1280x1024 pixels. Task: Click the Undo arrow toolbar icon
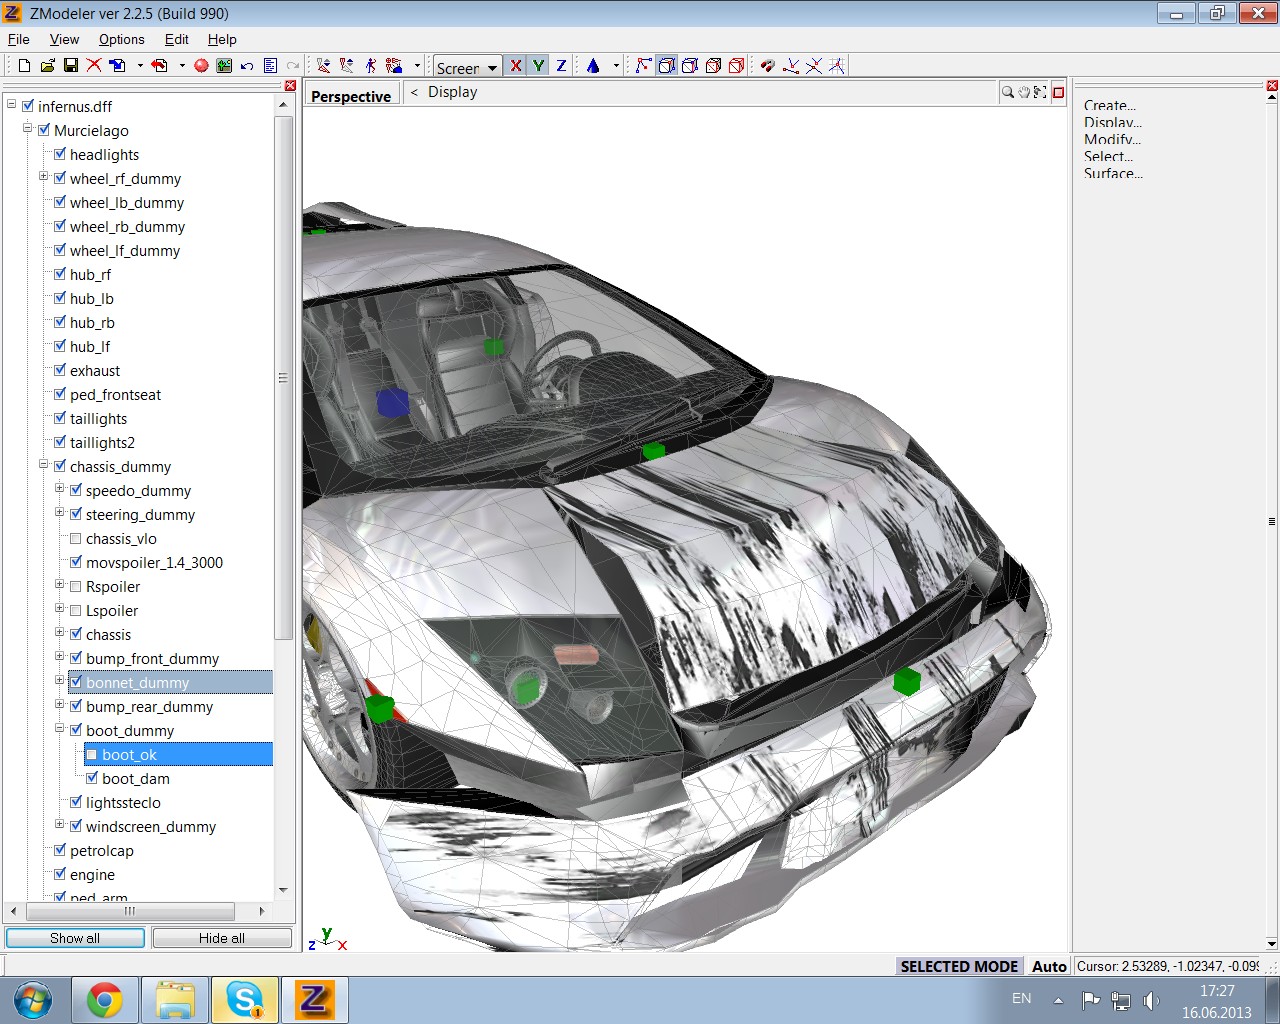pos(247,66)
